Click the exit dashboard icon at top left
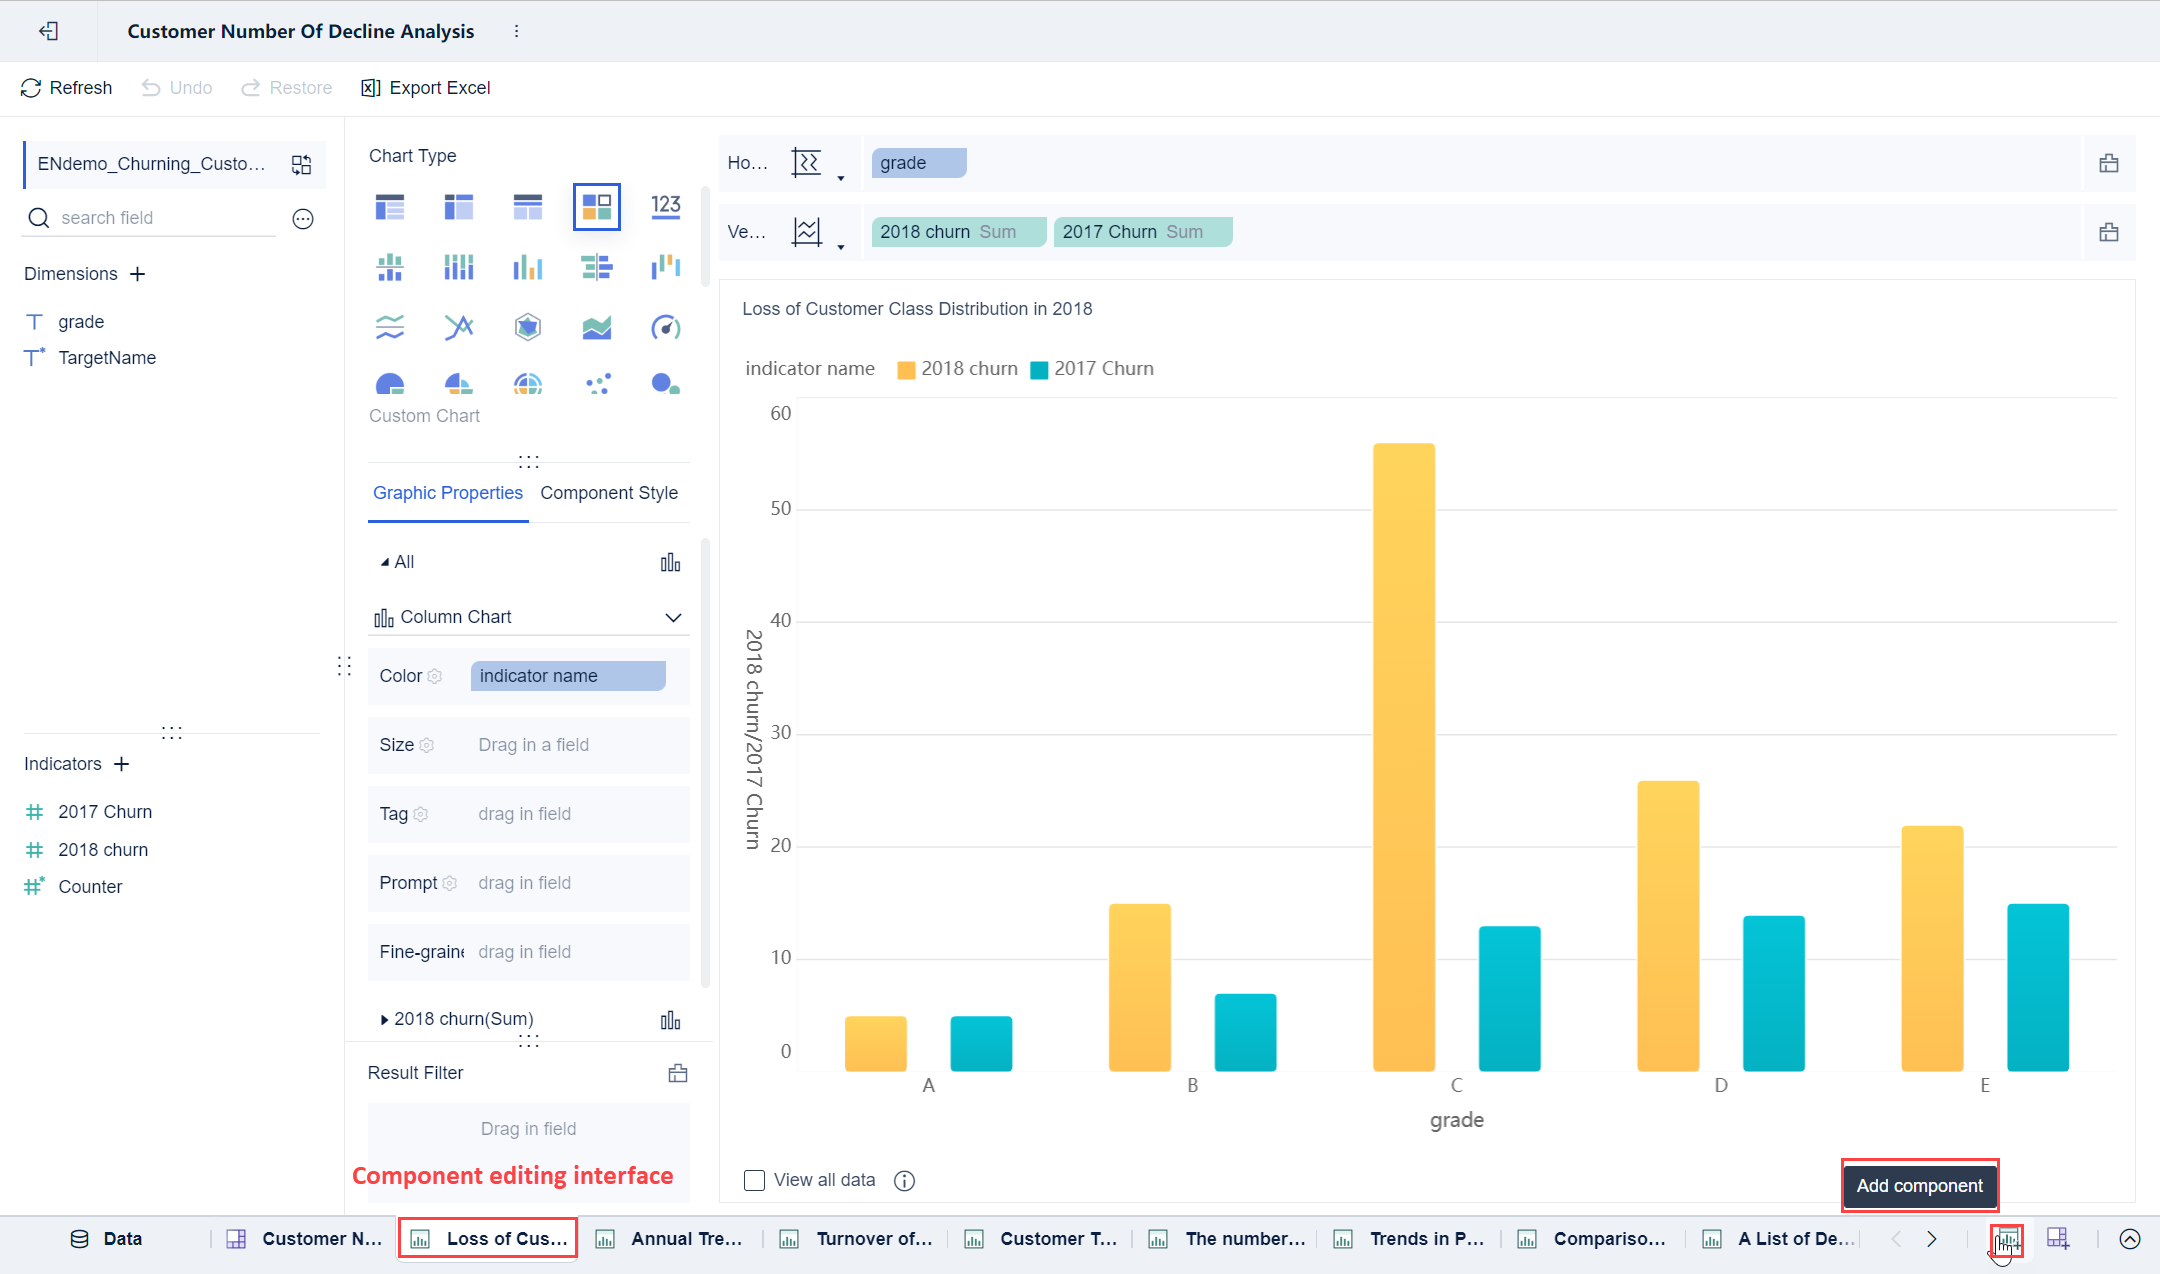This screenshot has width=2160, height=1274. point(48,31)
